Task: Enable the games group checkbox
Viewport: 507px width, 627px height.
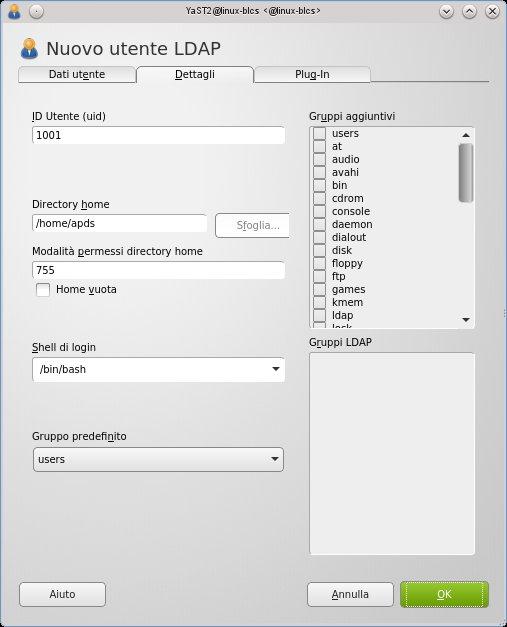Action: (x=319, y=290)
